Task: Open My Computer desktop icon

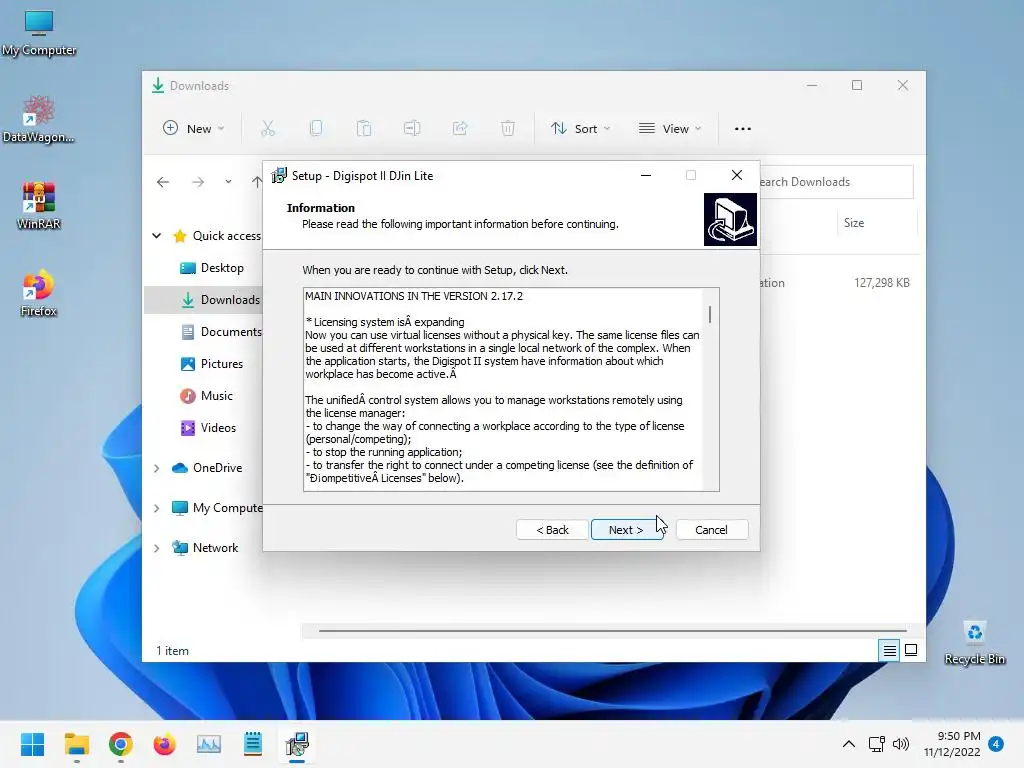Action: click(39, 33)
